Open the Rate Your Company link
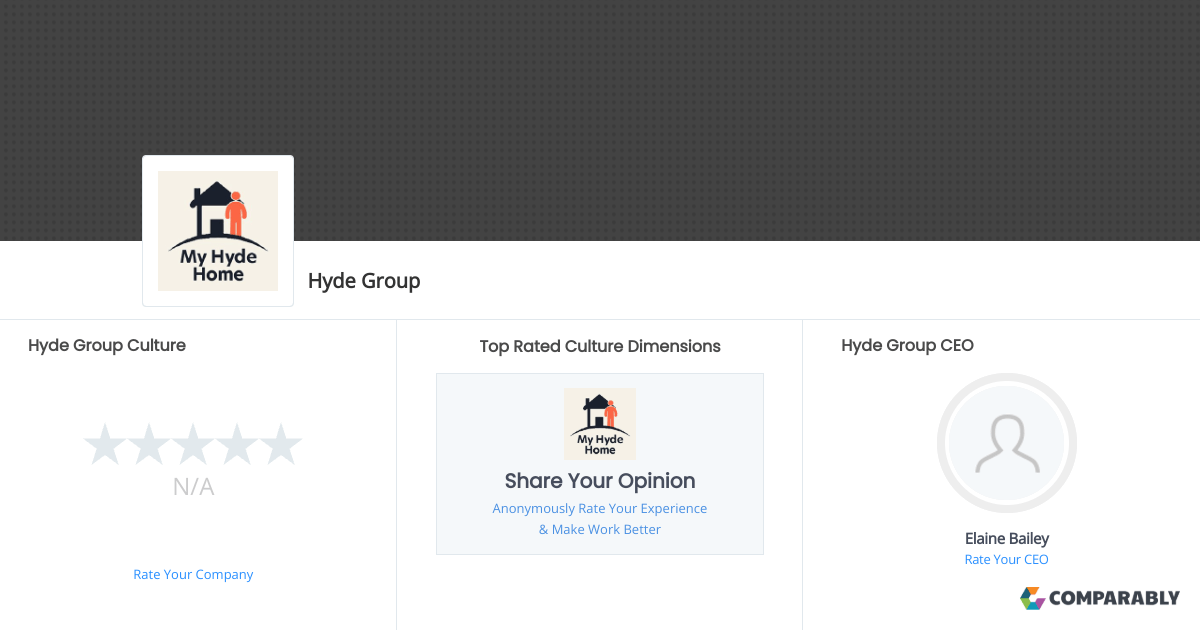1200x630 pixels. (193, 574)
